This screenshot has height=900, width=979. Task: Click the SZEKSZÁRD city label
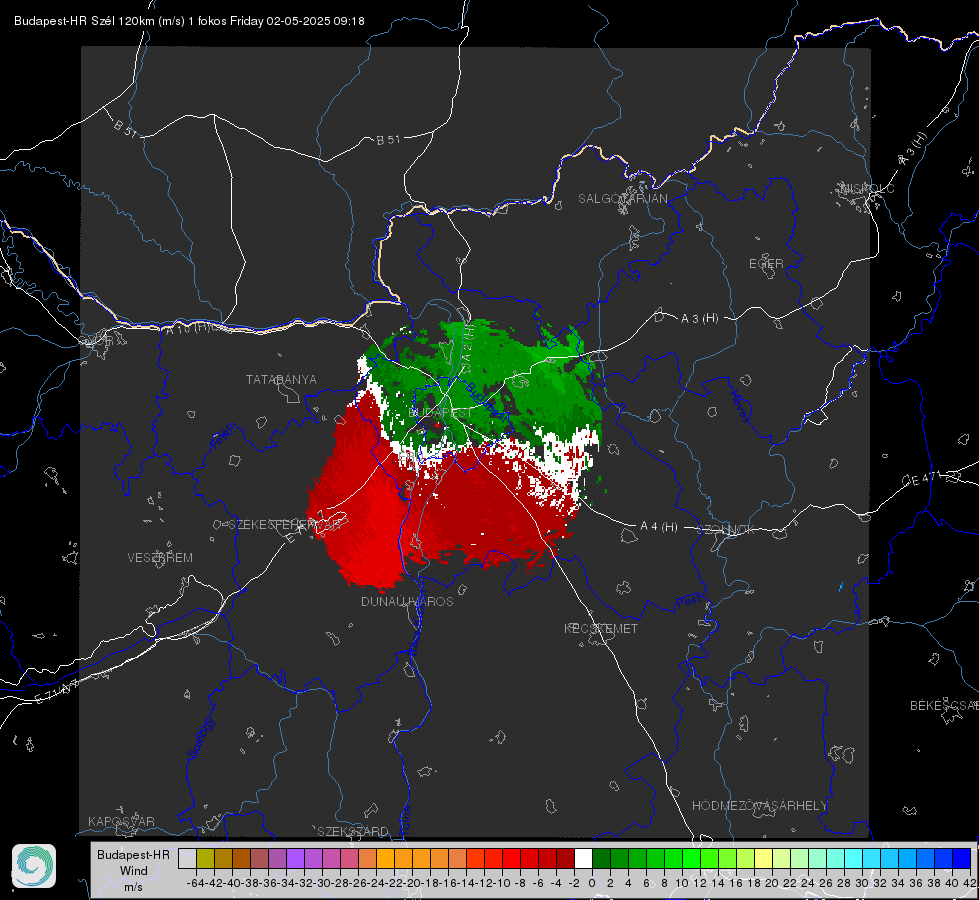click(353, 831)
